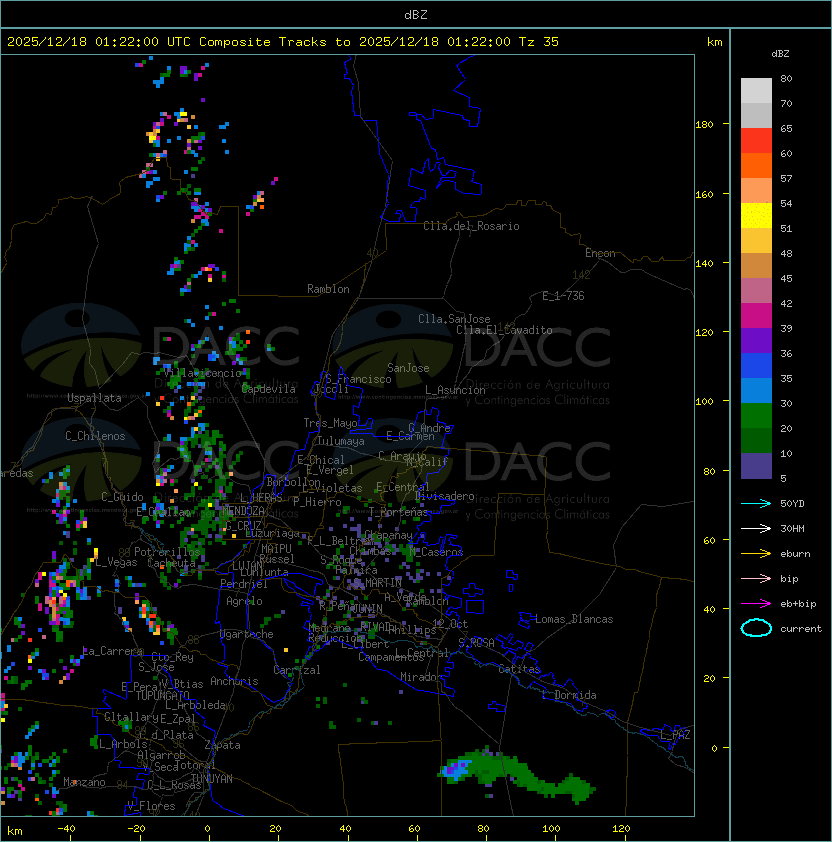Click the 'Catitas' map label
Image resolution: width=832 pixels, height=842 pixels.
[519, 669]
